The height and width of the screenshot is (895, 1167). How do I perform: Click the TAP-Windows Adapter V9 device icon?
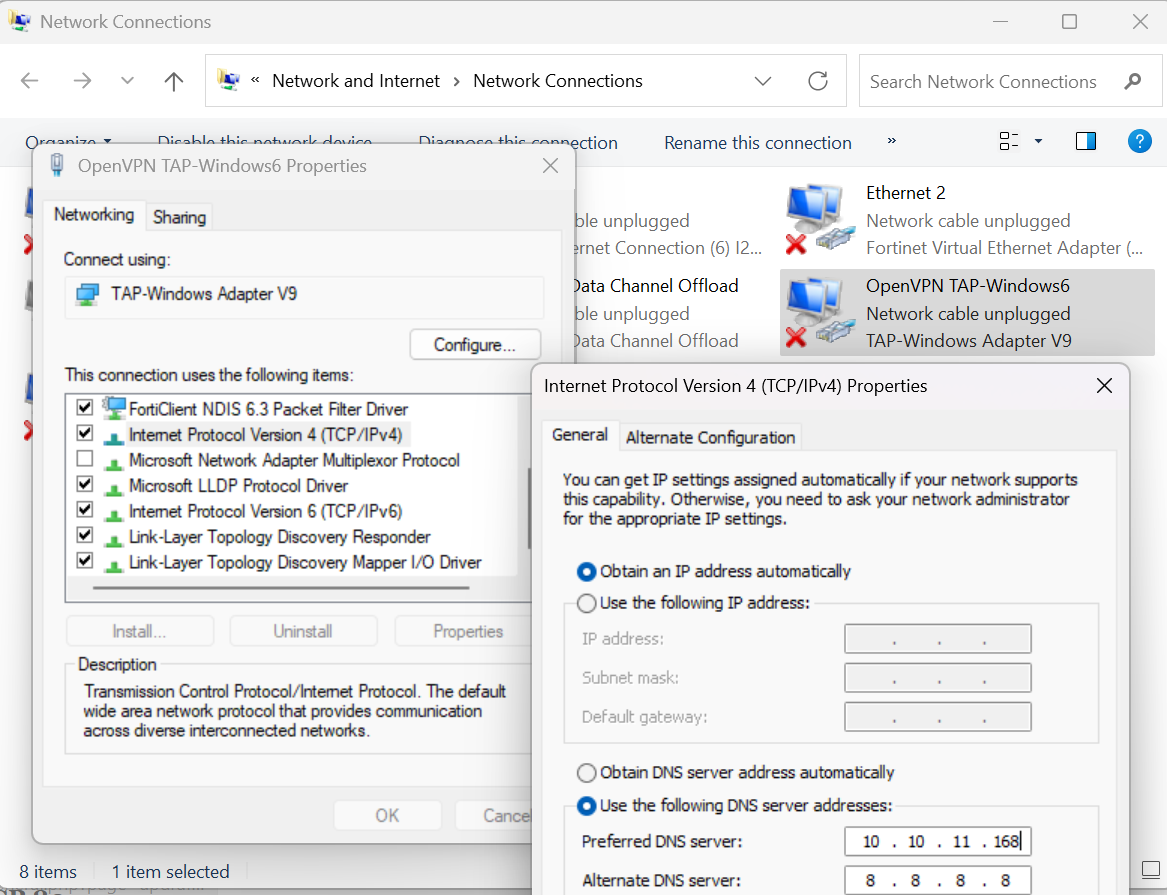pyautogui.click(x=87, y=295)
